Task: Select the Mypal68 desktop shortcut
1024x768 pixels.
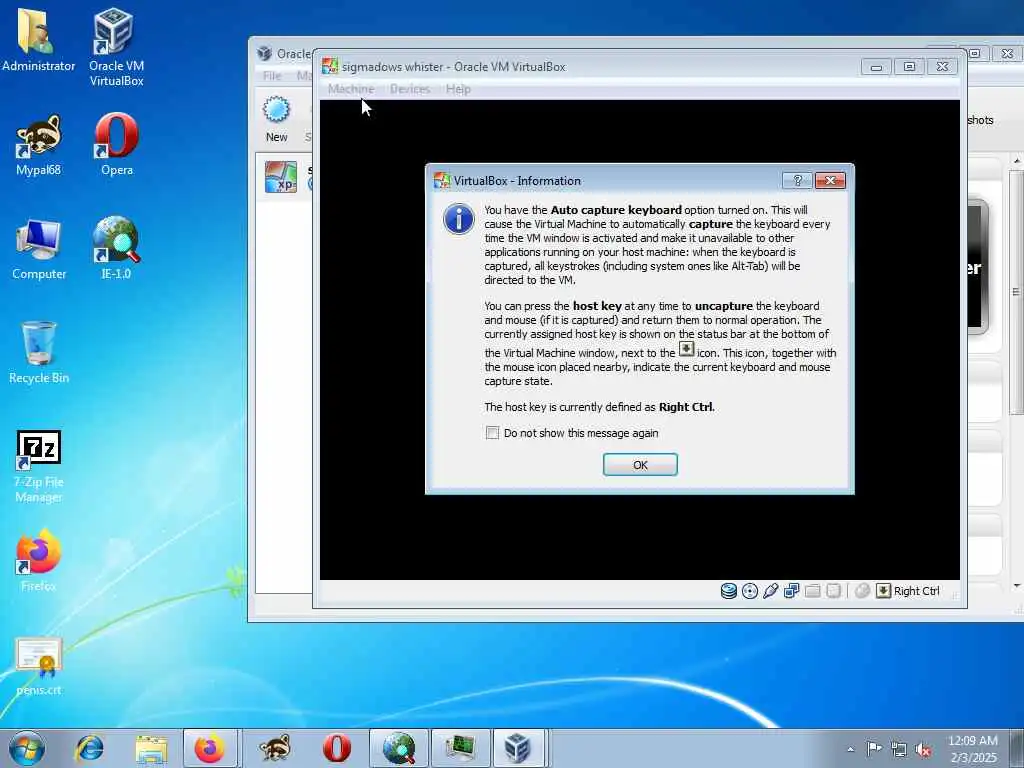Action: pos(39,145)
